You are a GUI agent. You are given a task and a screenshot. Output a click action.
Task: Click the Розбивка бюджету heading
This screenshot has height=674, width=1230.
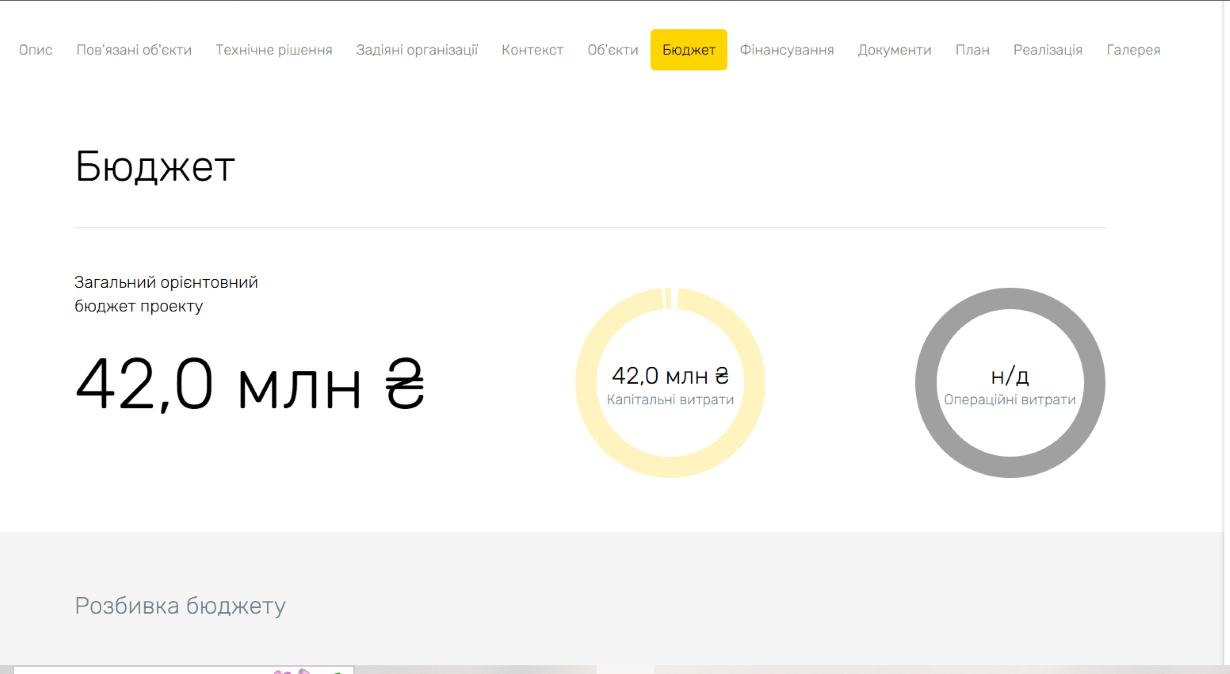(180, 606)
